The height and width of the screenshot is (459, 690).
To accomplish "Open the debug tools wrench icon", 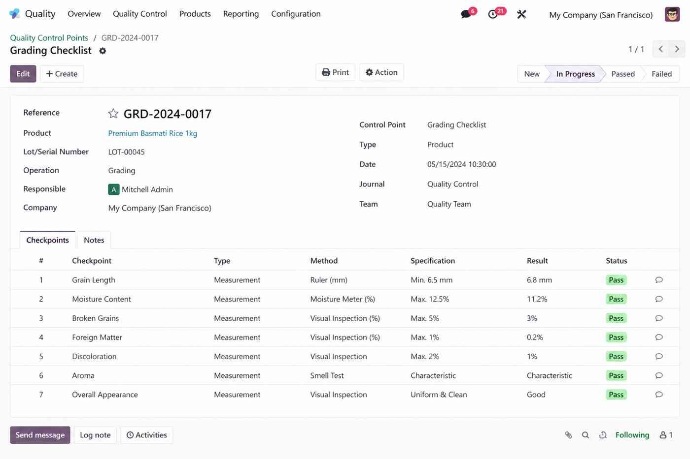I will pyautogui.click(x=521, y=14).
